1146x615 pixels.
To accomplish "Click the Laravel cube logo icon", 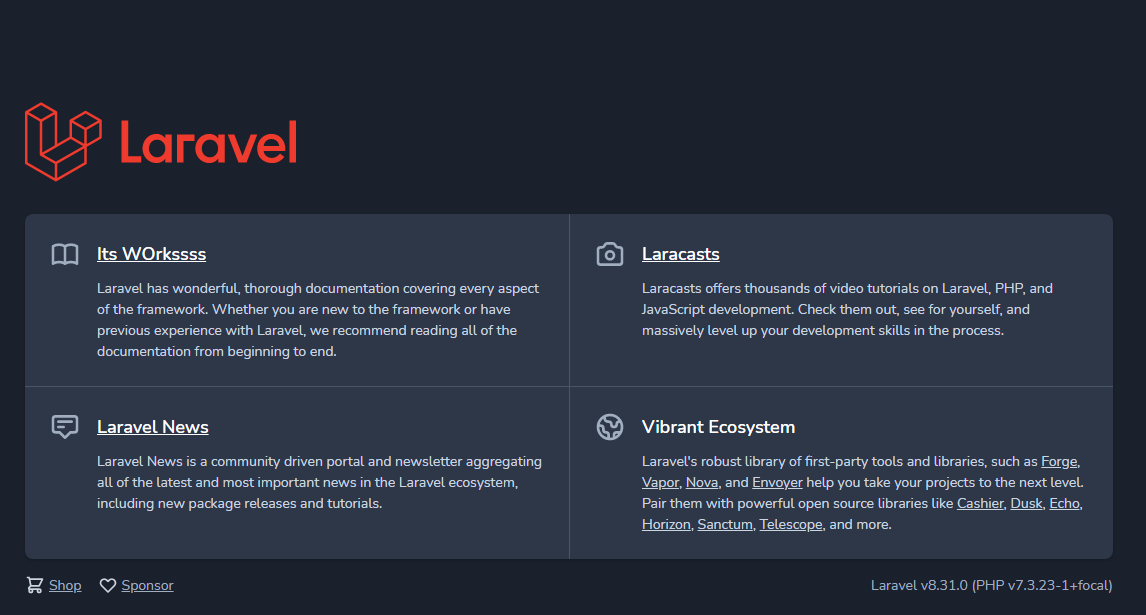I will (x=64, y=142).
